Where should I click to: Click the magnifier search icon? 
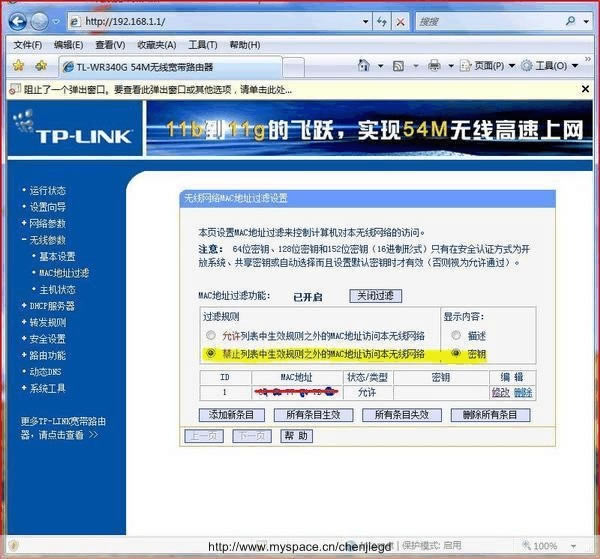point(571,21)
